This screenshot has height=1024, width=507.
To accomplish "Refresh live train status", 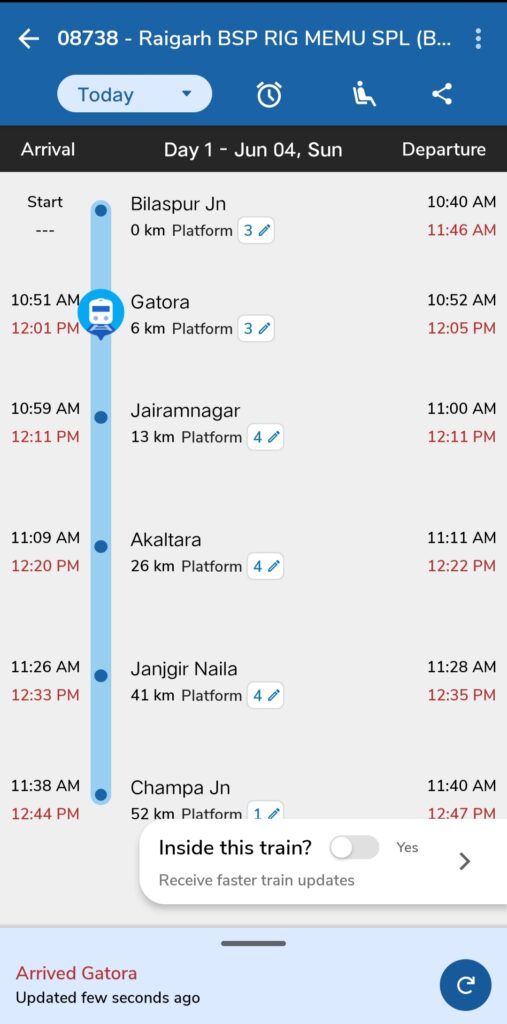I will tap(465, 985).
